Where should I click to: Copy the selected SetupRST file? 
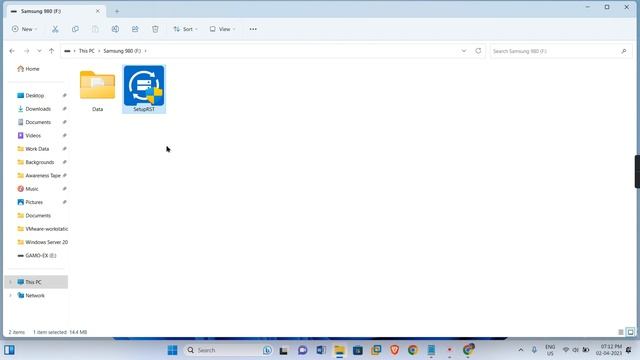pos(75,29)
